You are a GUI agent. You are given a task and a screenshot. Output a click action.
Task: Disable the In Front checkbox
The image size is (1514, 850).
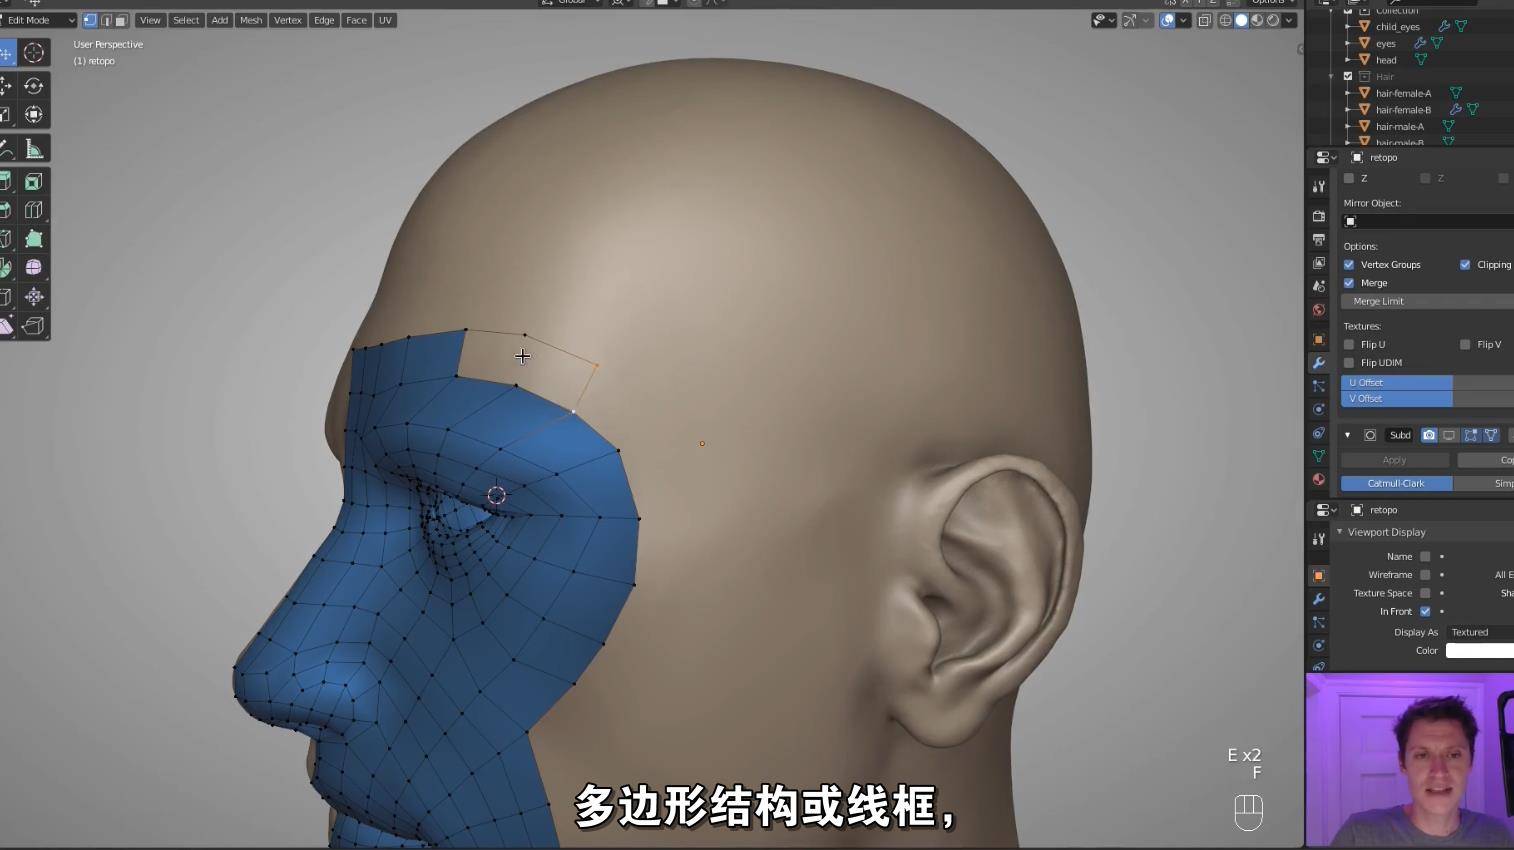point(1425,612)
